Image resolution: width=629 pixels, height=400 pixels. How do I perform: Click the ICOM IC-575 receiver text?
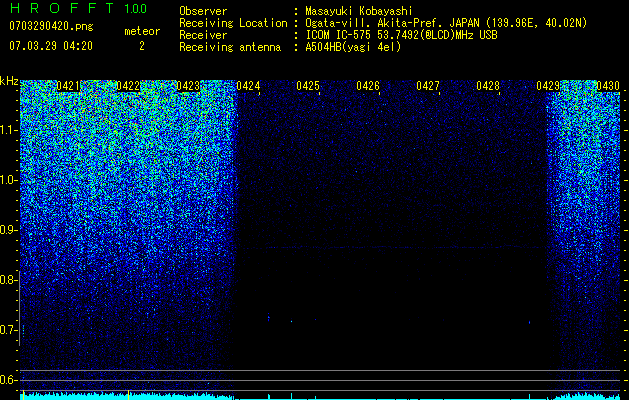401,35
